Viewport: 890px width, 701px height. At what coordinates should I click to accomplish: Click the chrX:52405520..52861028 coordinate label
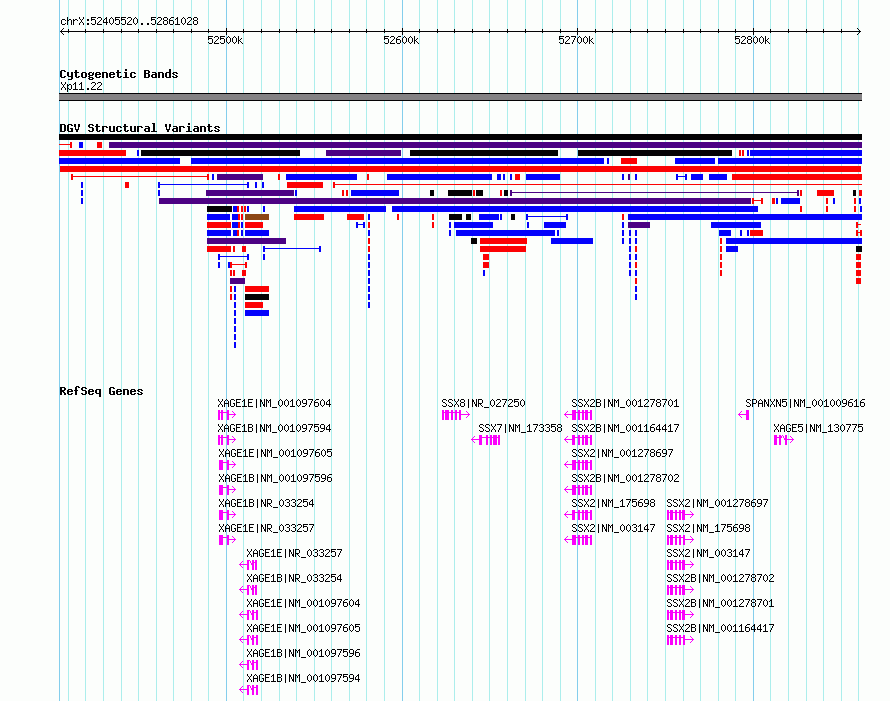129,22
